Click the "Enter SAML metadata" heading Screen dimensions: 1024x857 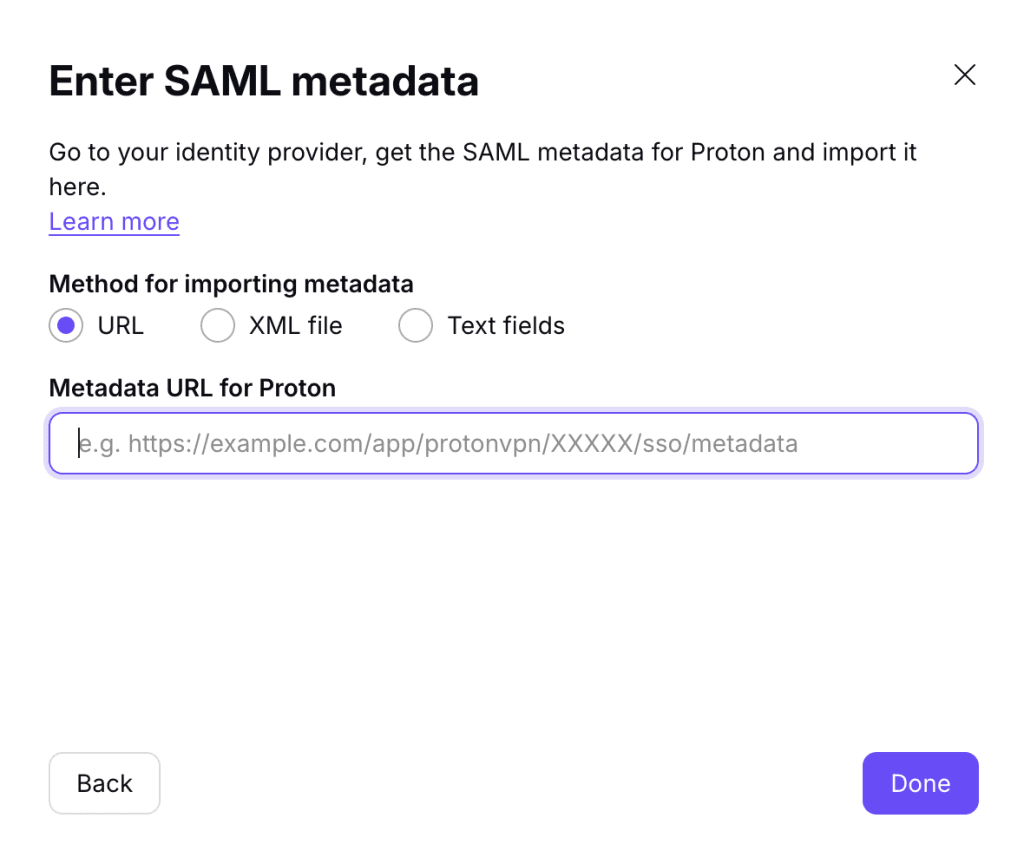pos(264,81)
